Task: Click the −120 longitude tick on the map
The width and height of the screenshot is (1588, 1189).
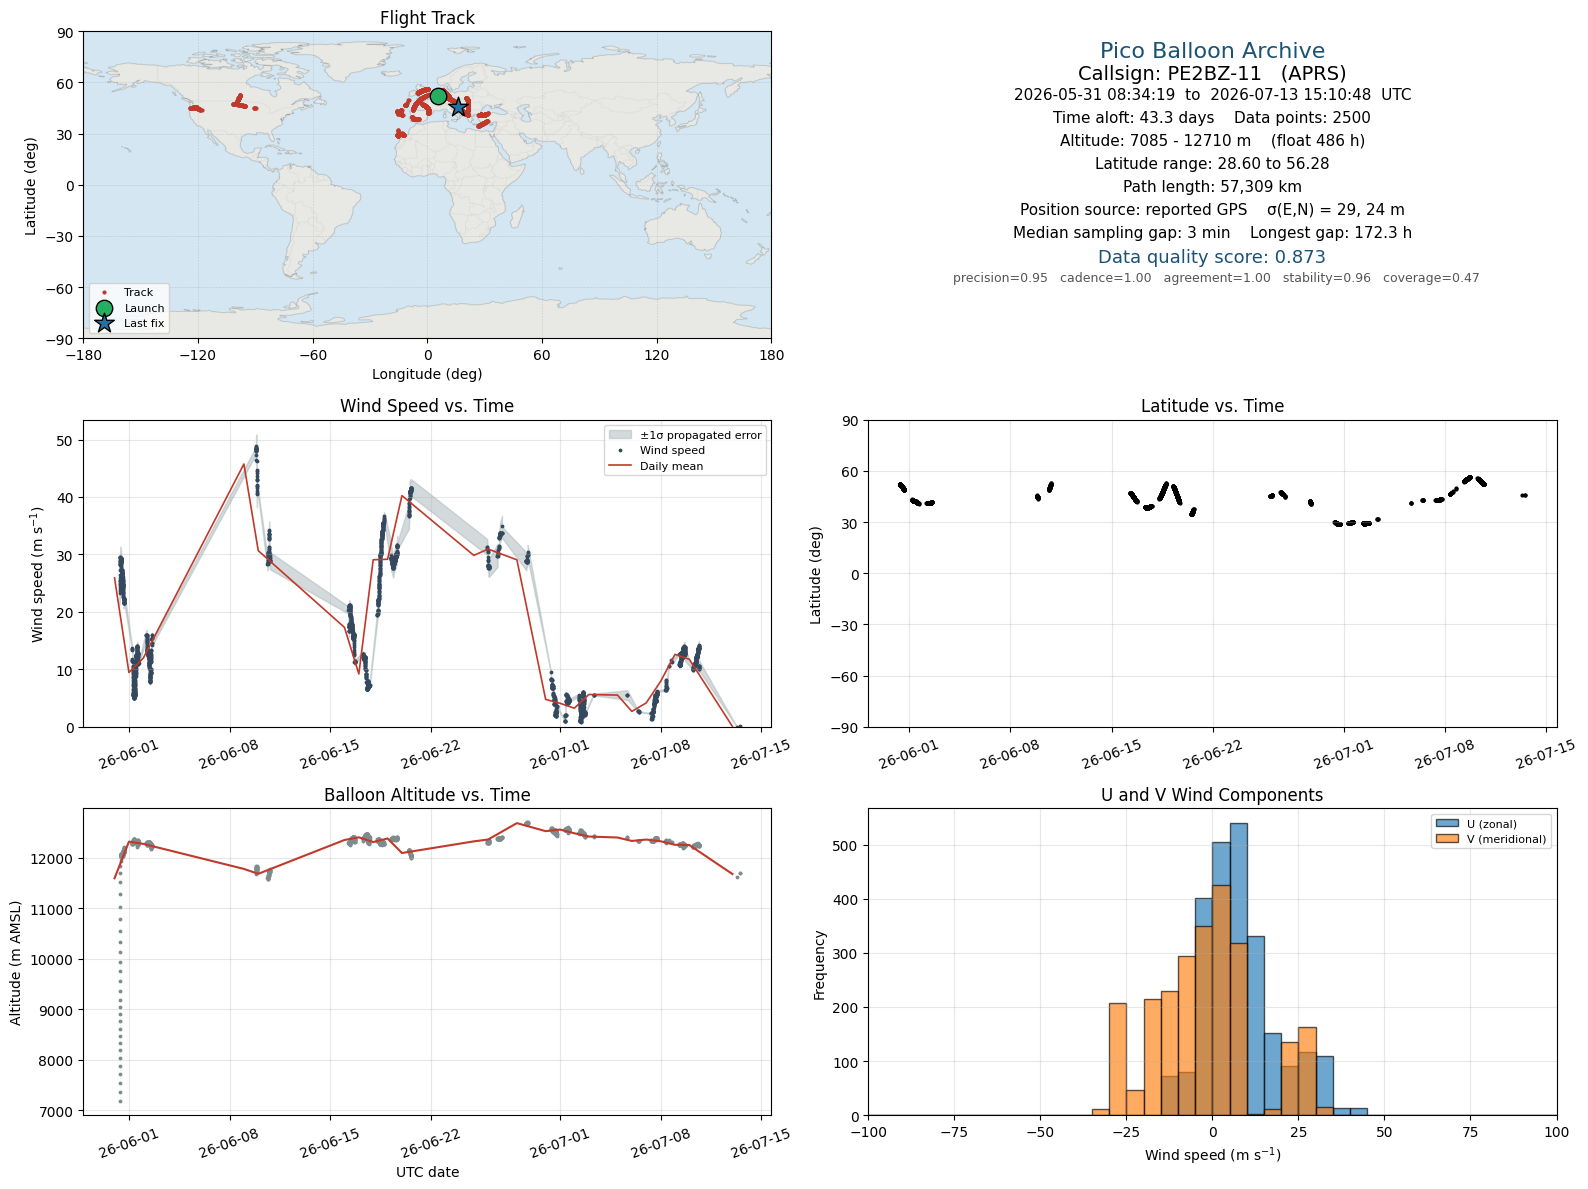Action: coord(198,355)
